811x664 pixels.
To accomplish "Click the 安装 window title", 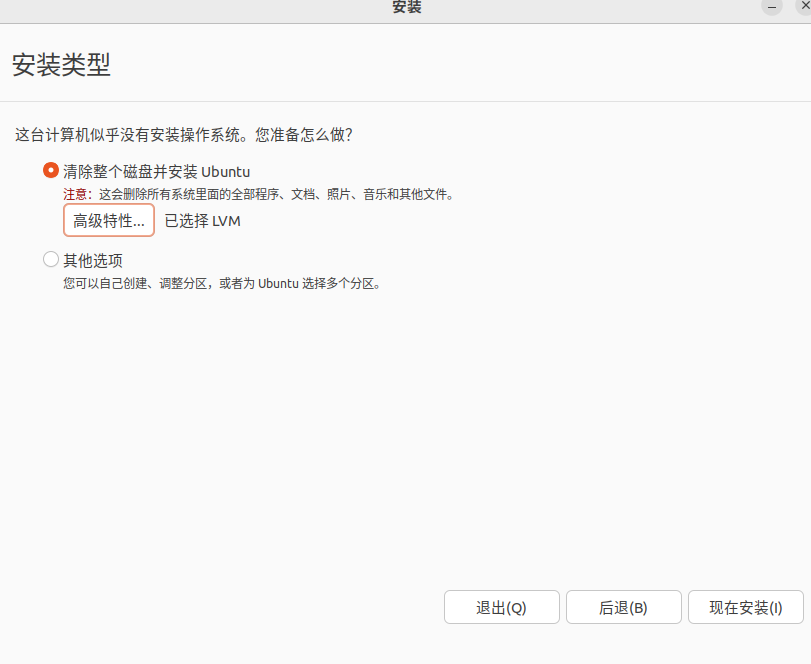I will click(407, 7).
